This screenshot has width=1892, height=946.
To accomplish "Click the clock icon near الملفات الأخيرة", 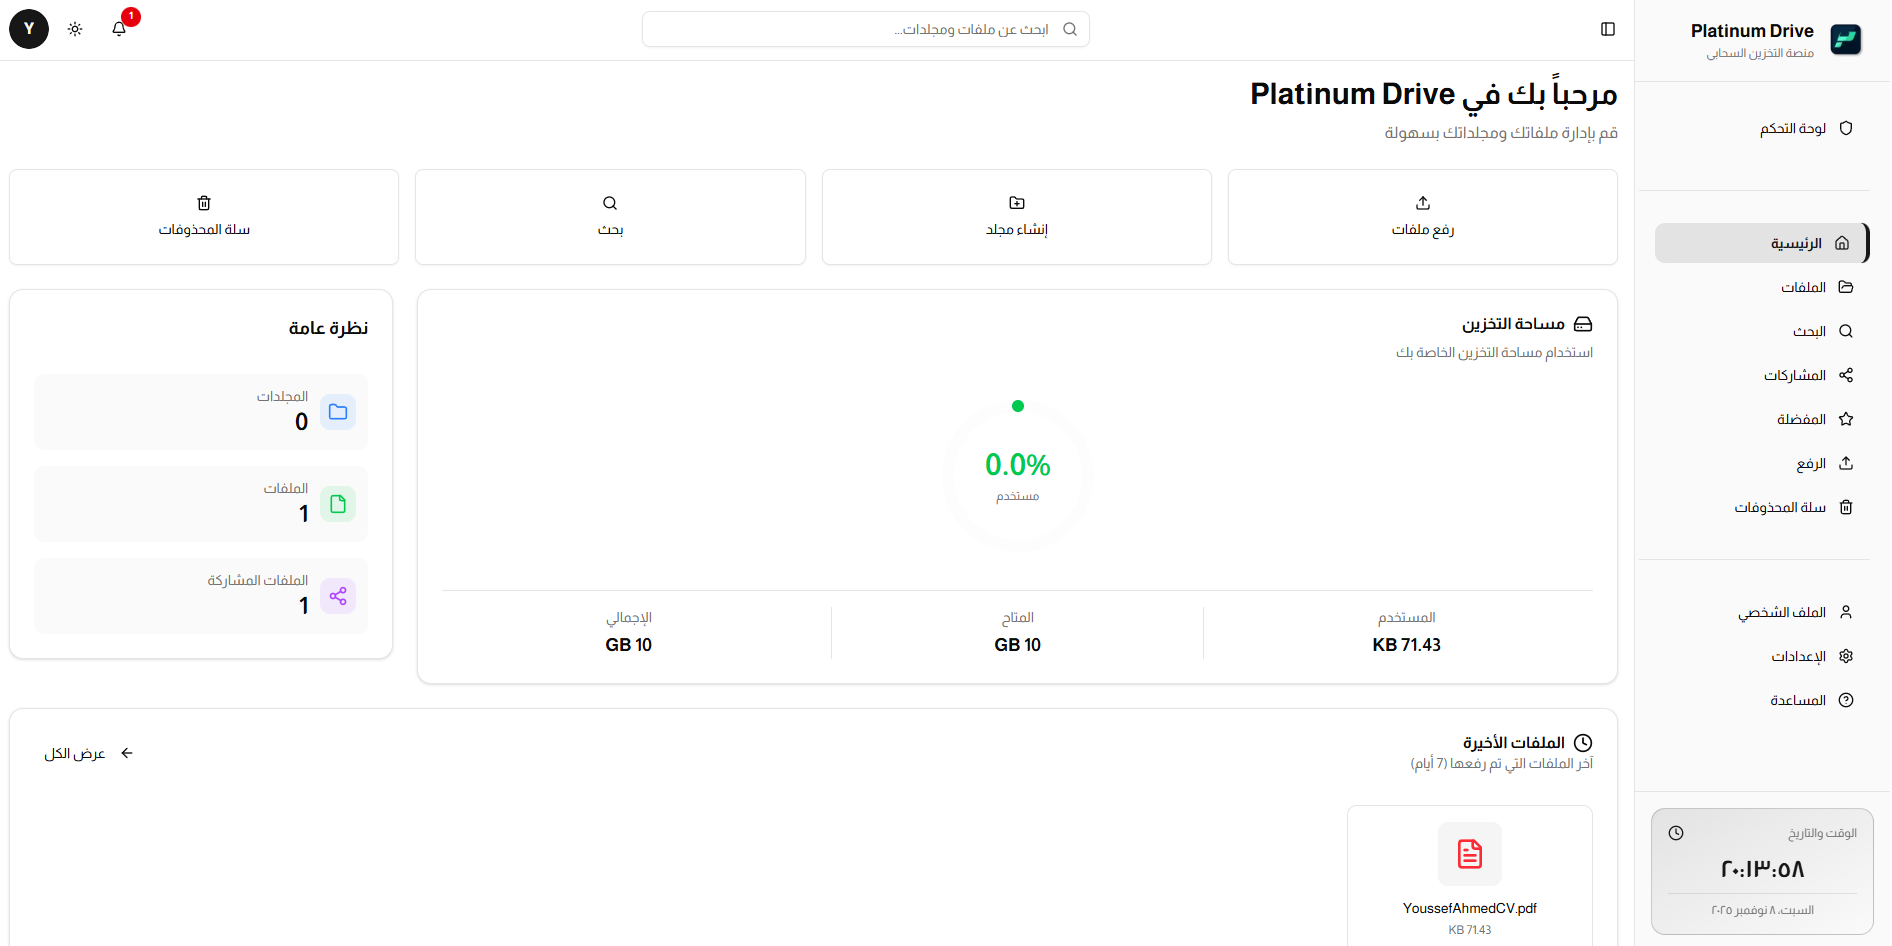I will 1583,743.
